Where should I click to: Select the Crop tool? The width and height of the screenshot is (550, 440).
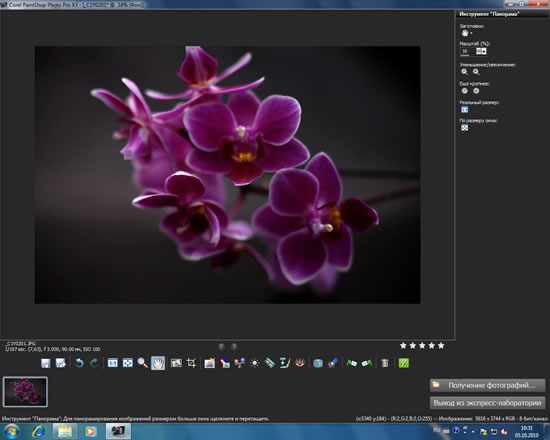[191, 363]
